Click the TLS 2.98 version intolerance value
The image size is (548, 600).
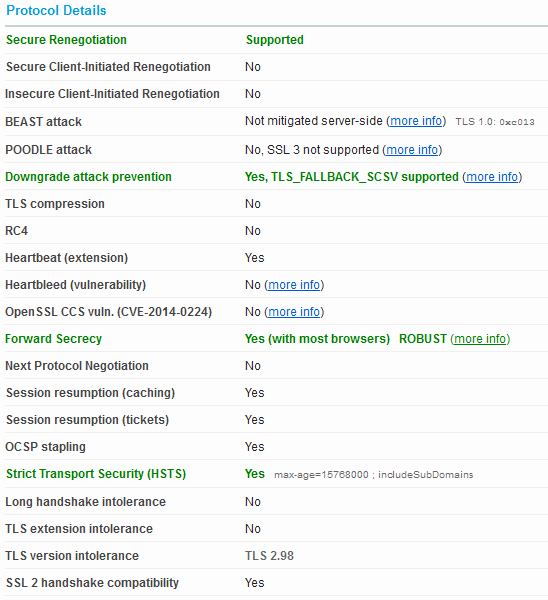click(269, 556)
